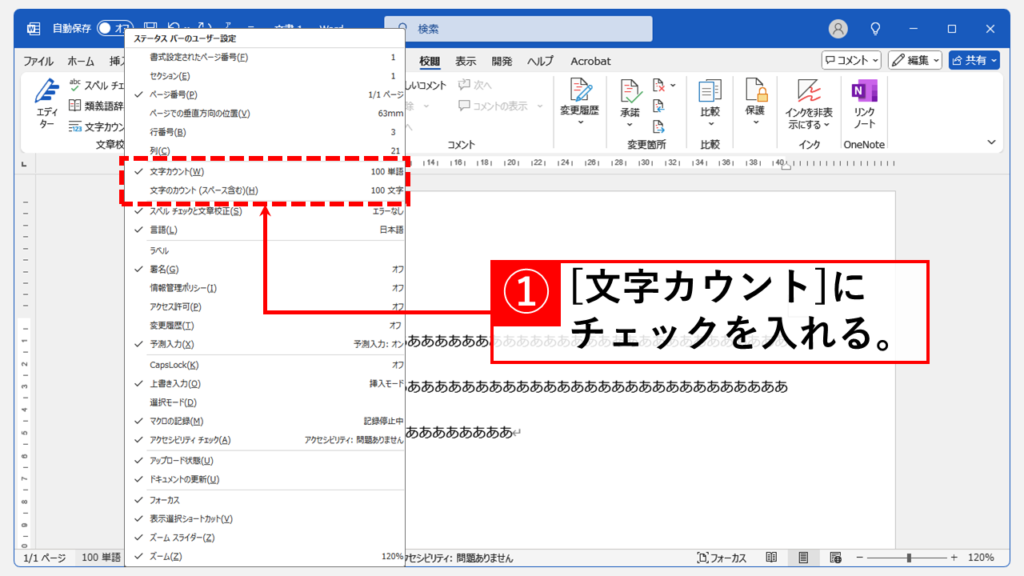This screenshot has width=1024, height=576.
Task: Open the ファイル tab
Action: coord(38,61)
